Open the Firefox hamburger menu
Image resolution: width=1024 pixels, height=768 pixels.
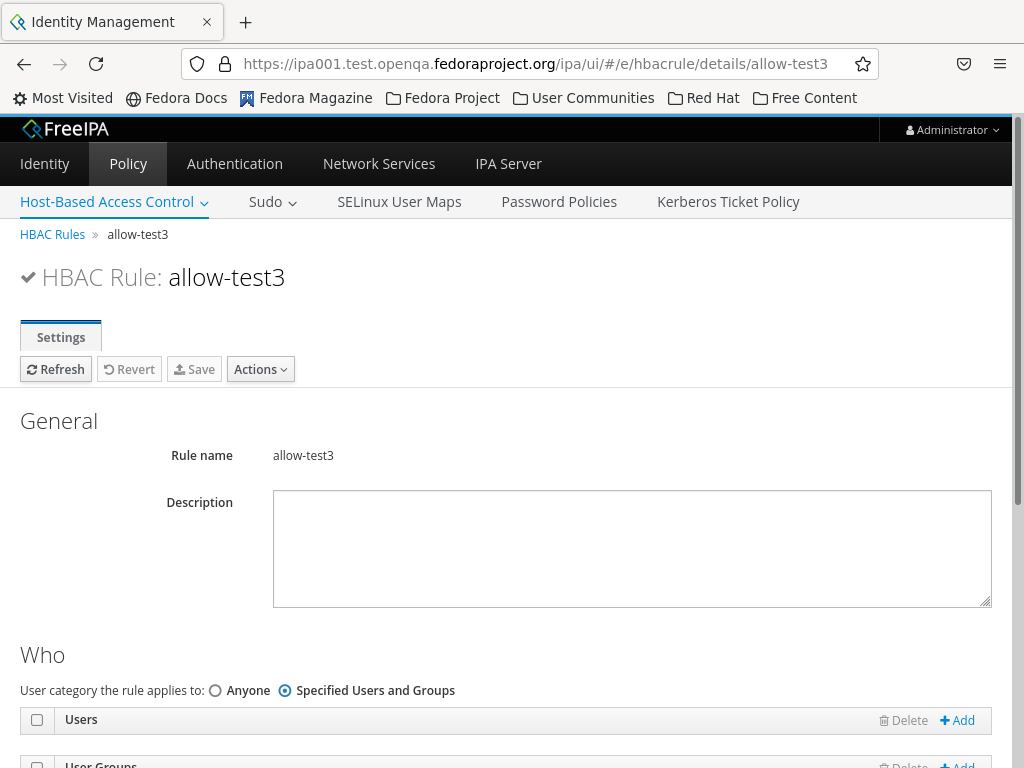[x=1000, y=64]
